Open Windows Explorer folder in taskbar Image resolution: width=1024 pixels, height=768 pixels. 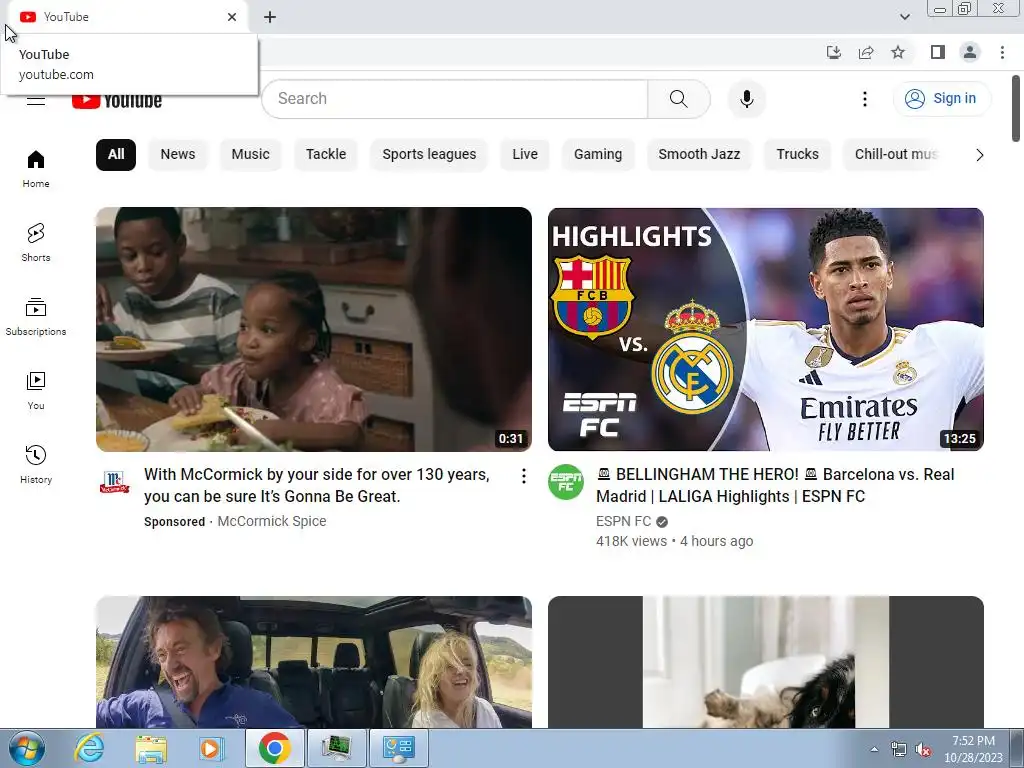click(x=151, y=748)
